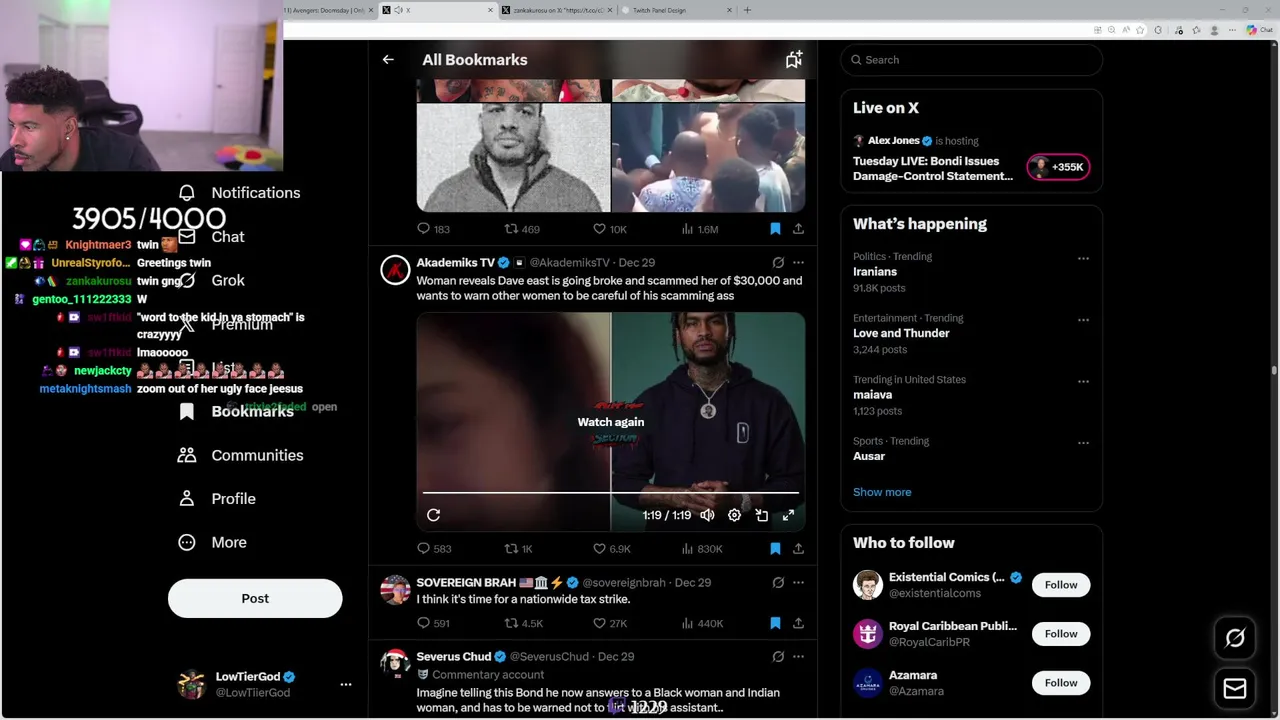Reply to the SOVEREIGN BRAH post
The width and height of the screenshot is (1280, 720).
click(x=433, y=623)
